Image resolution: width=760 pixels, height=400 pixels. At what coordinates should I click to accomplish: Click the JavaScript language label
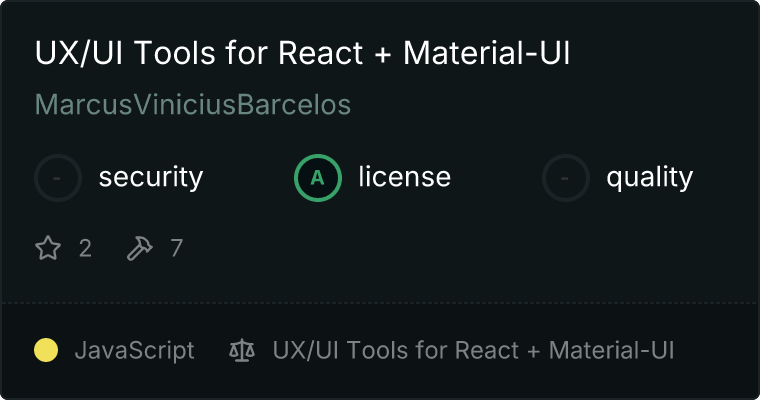pos(134,351)
